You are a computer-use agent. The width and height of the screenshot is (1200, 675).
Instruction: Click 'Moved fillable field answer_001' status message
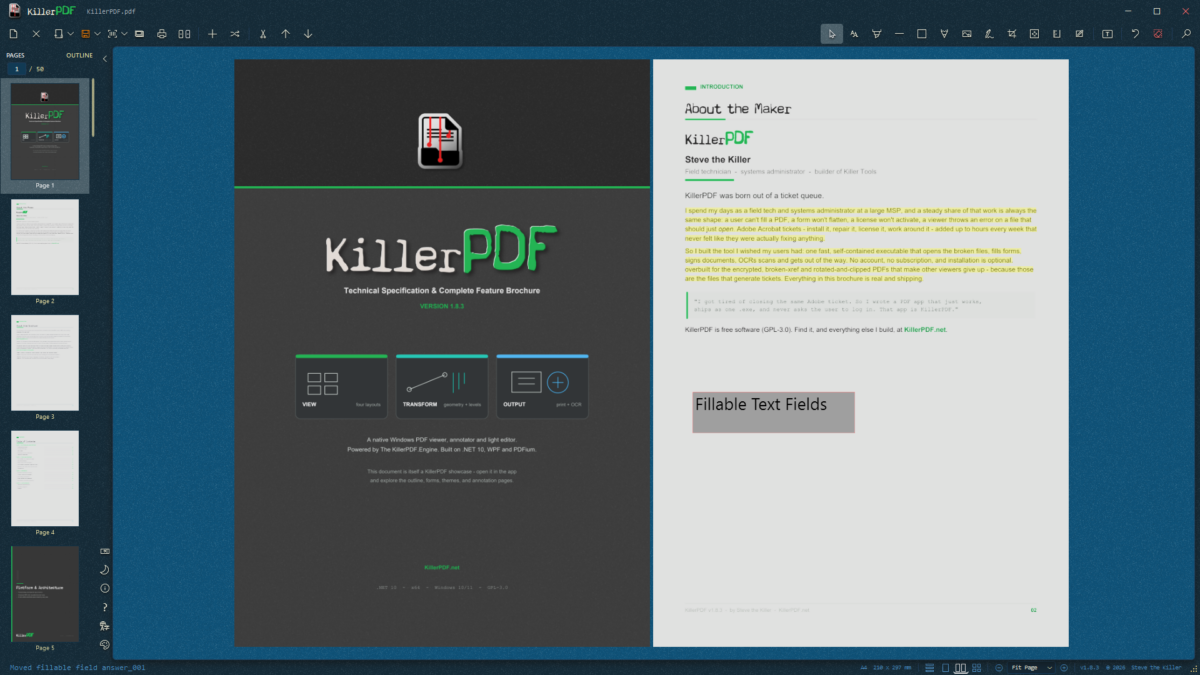[x=78, y=667]
